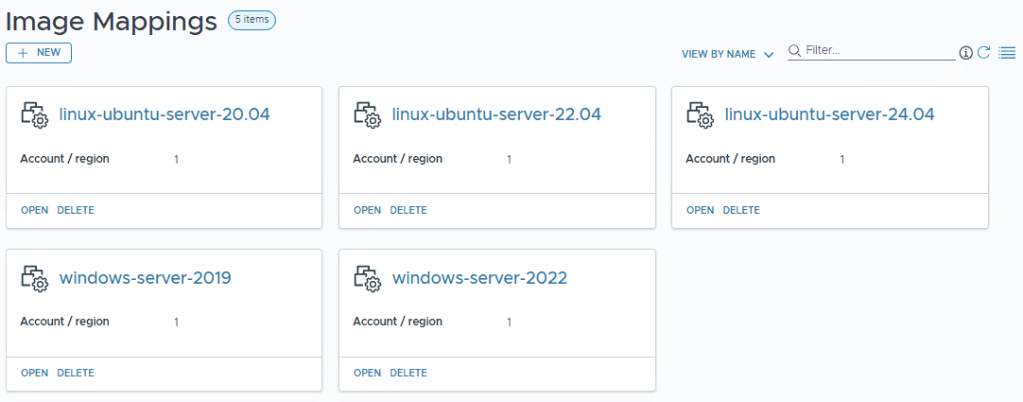Click the linux-ubuntu-server-24.04 card icon
1023x402 pixels.
click(x=701, y=115)
